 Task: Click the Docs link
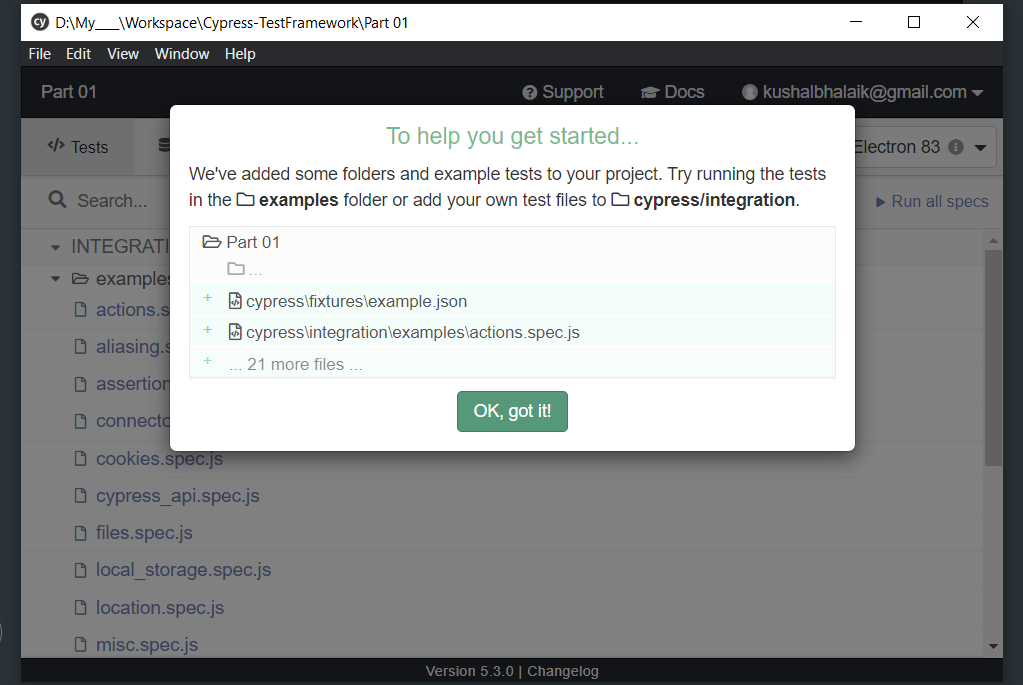[672, 92]
